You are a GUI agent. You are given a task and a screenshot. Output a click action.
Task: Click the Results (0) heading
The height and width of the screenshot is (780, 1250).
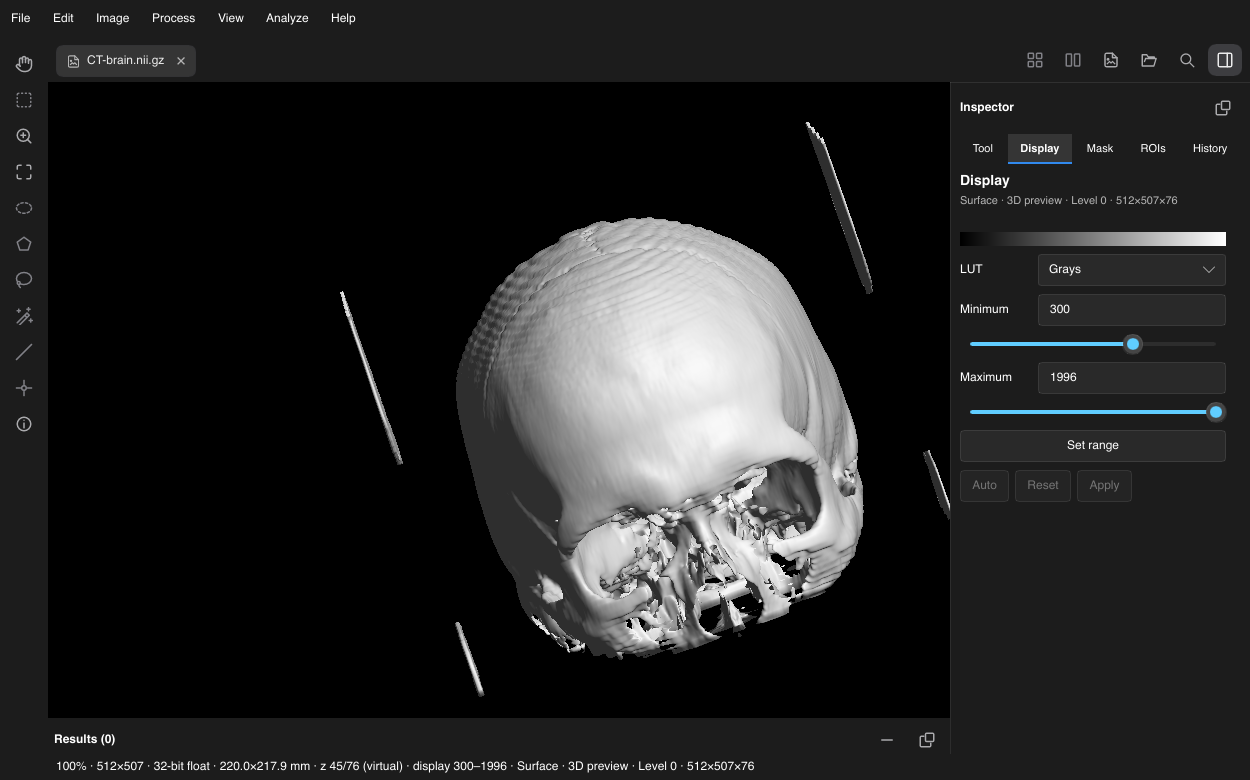[85, 739]
